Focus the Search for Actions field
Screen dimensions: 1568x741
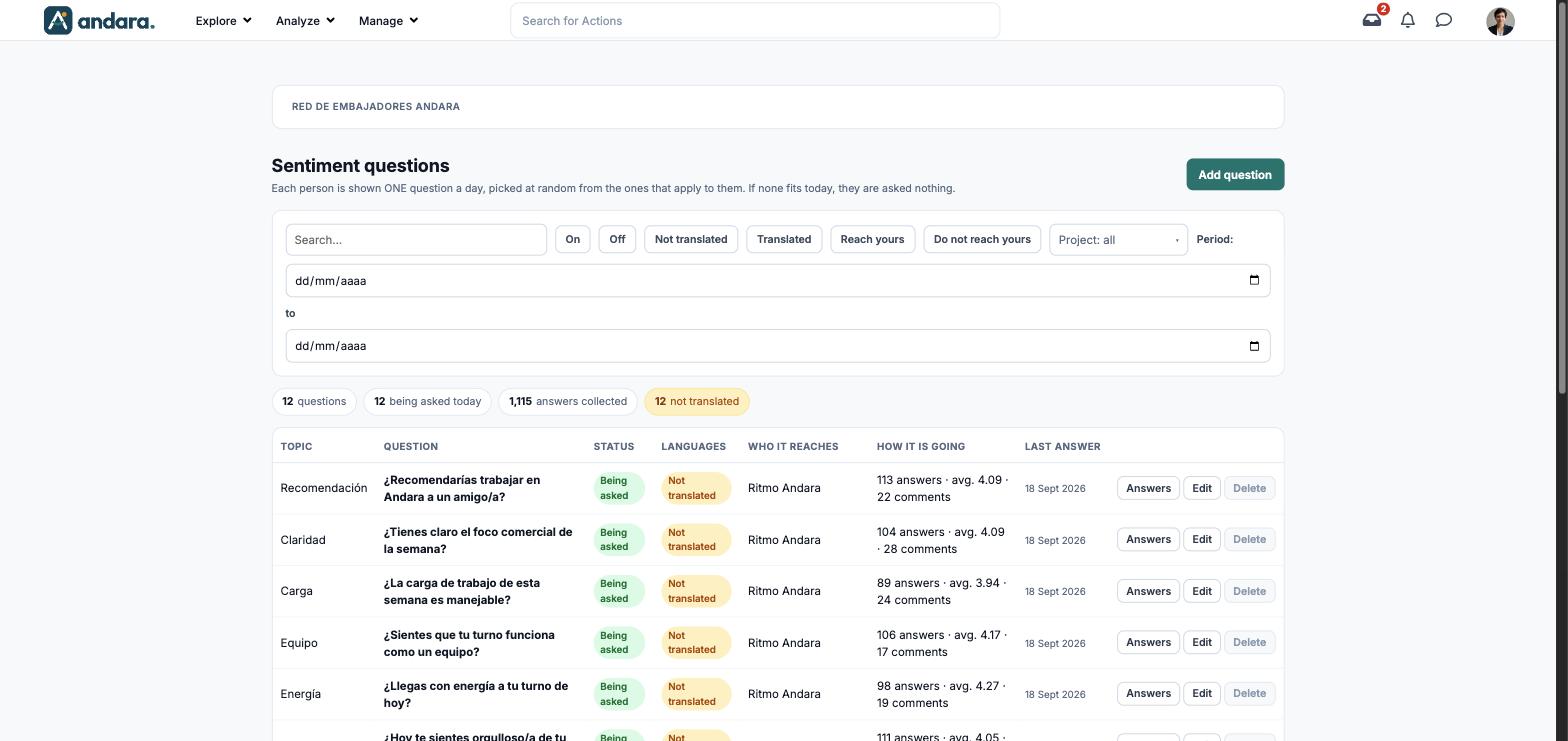point(755,20)
